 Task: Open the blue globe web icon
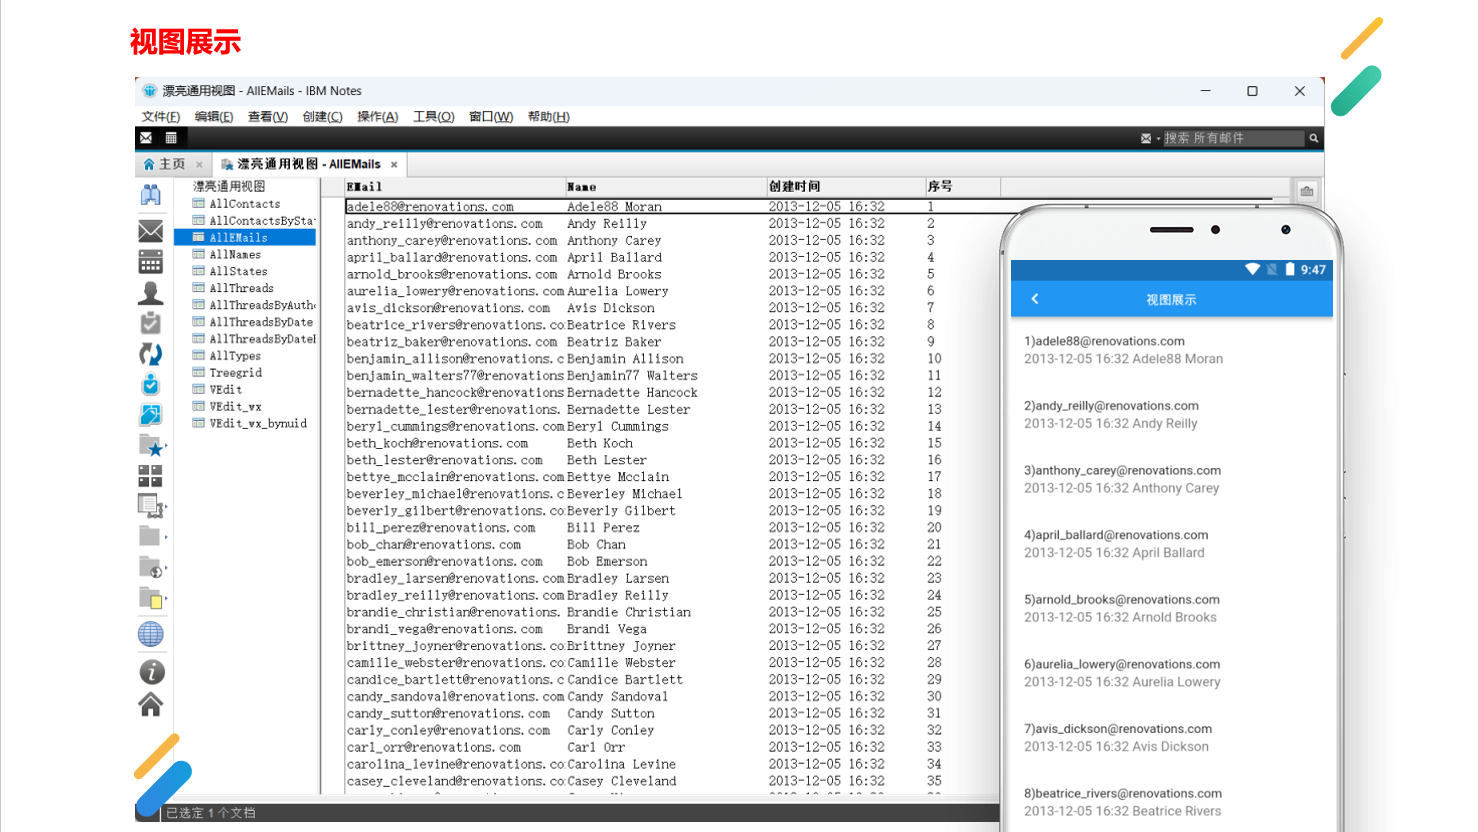150,634
